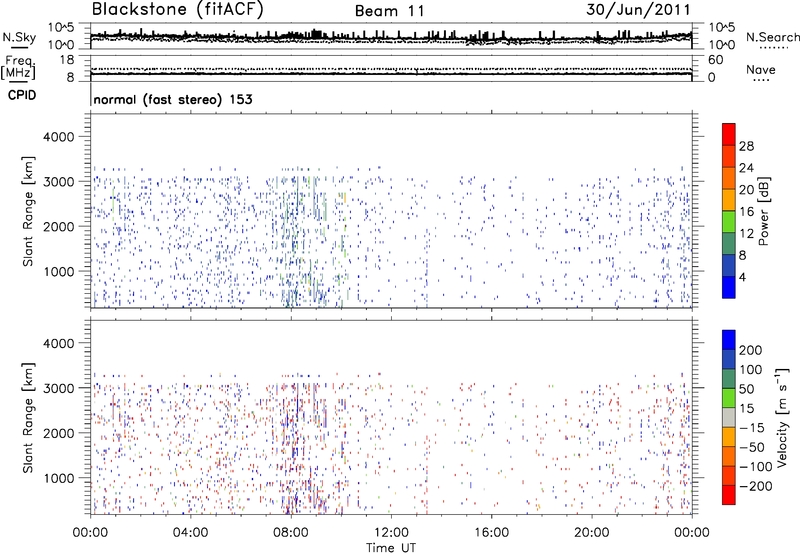Click the 16 label on power color bar
The height and width of the screenshot is (554, 800).
point(746,212)
